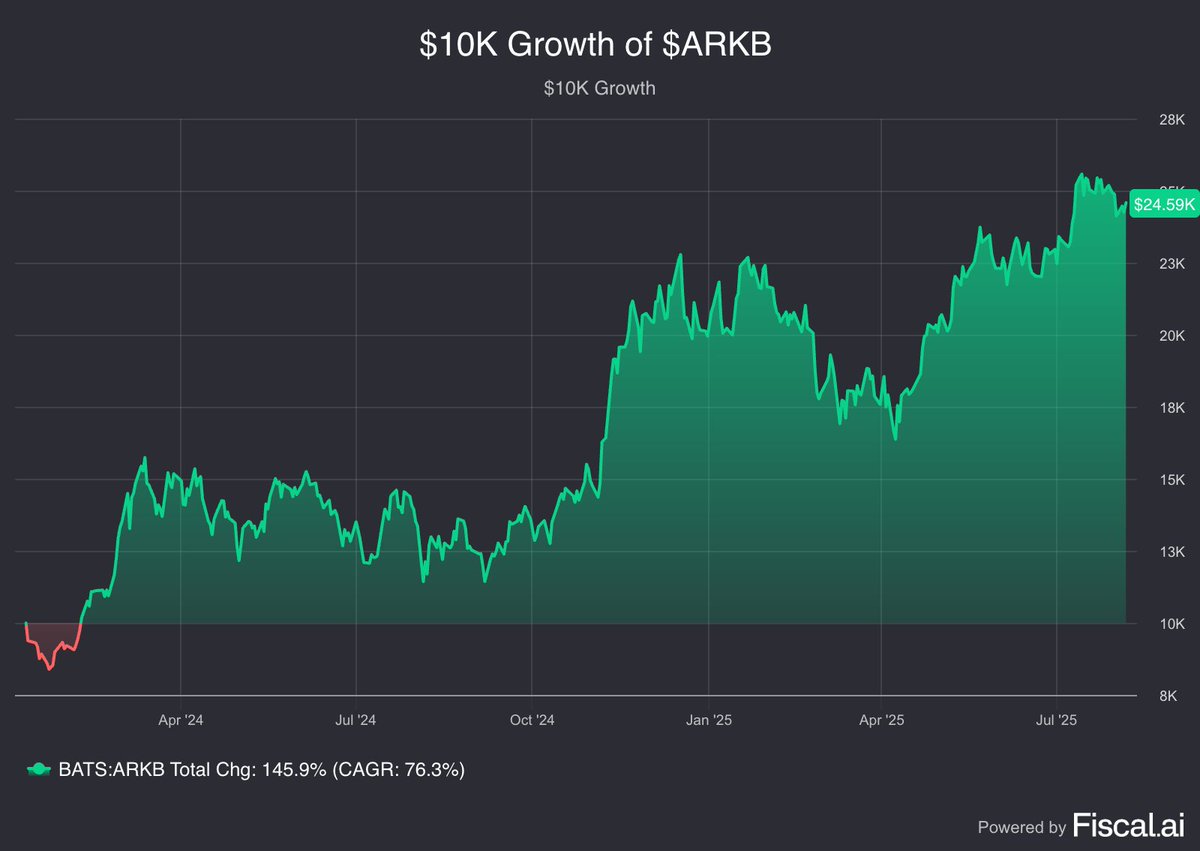This screenshot has height=851, width=1200.
Task: Click the Fiscal.ai logo
Action: [1129, 826]
